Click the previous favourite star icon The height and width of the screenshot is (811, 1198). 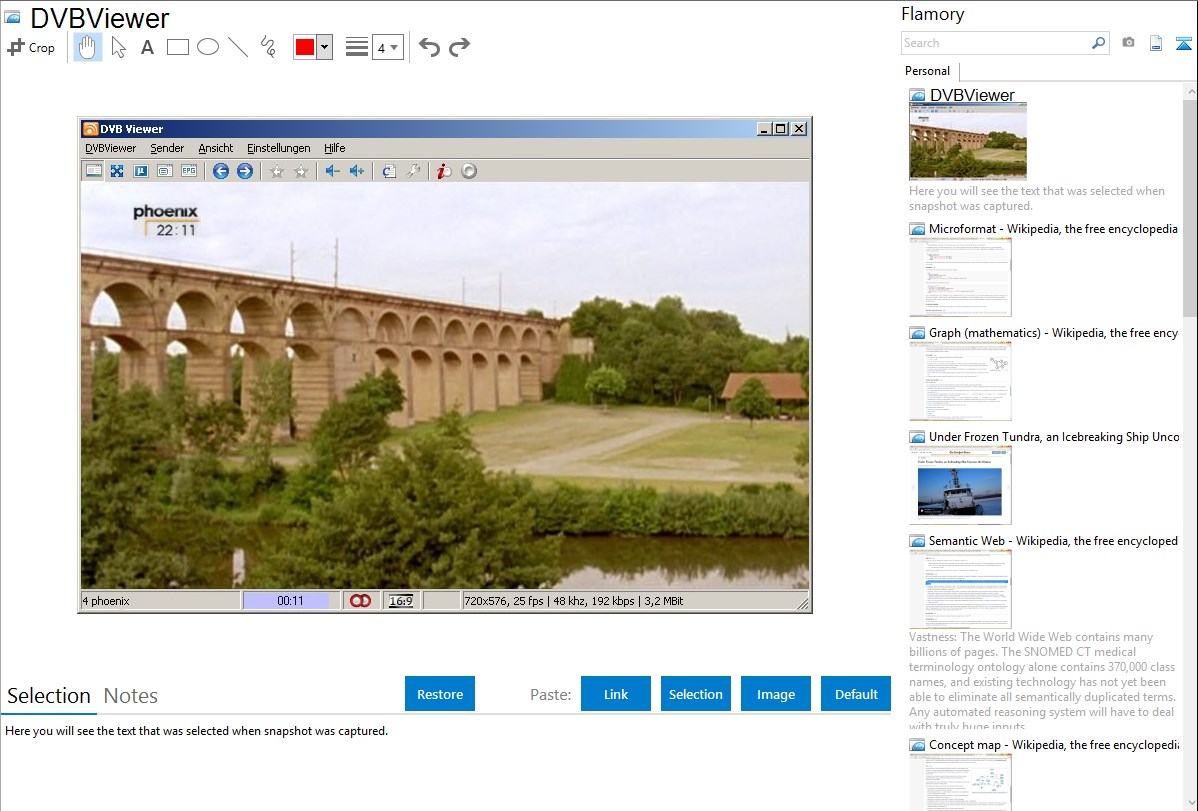[x=277, y=171]
